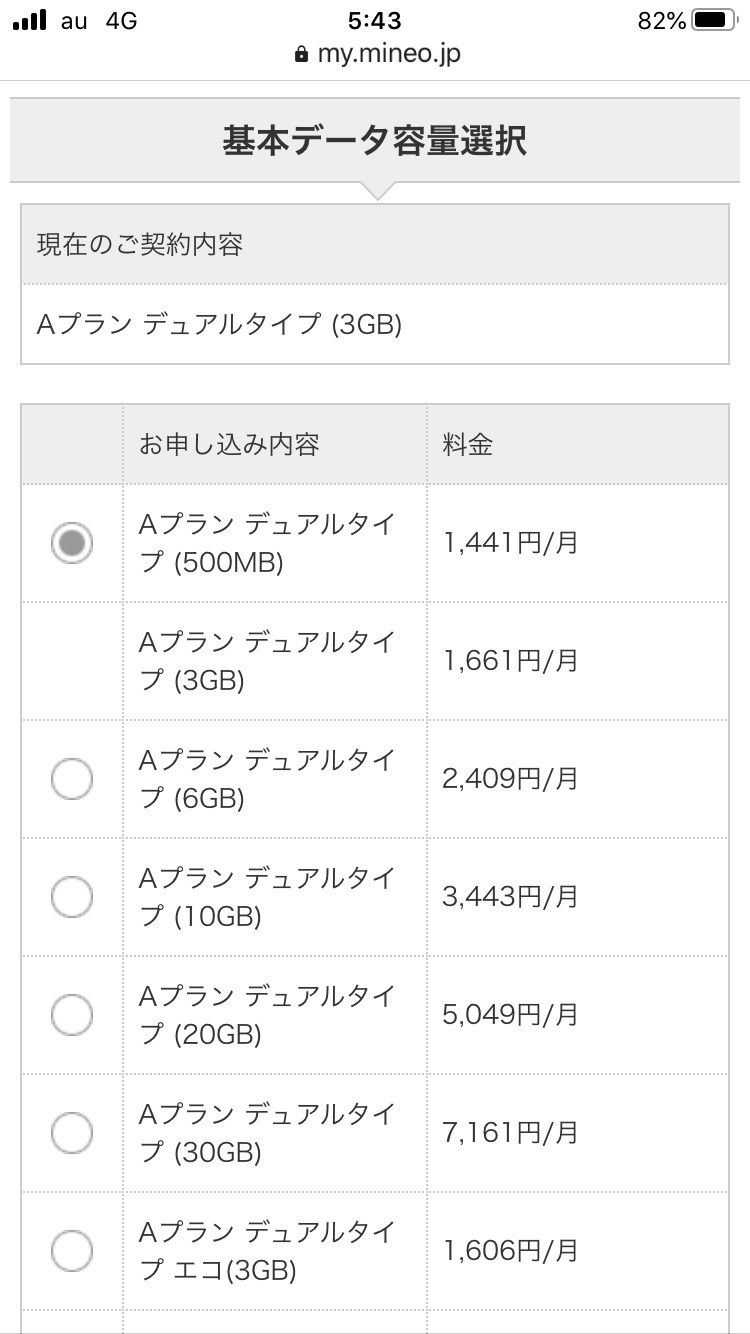
Task: Tap the my.mineo.jp address bar
Action: point(388,54)
